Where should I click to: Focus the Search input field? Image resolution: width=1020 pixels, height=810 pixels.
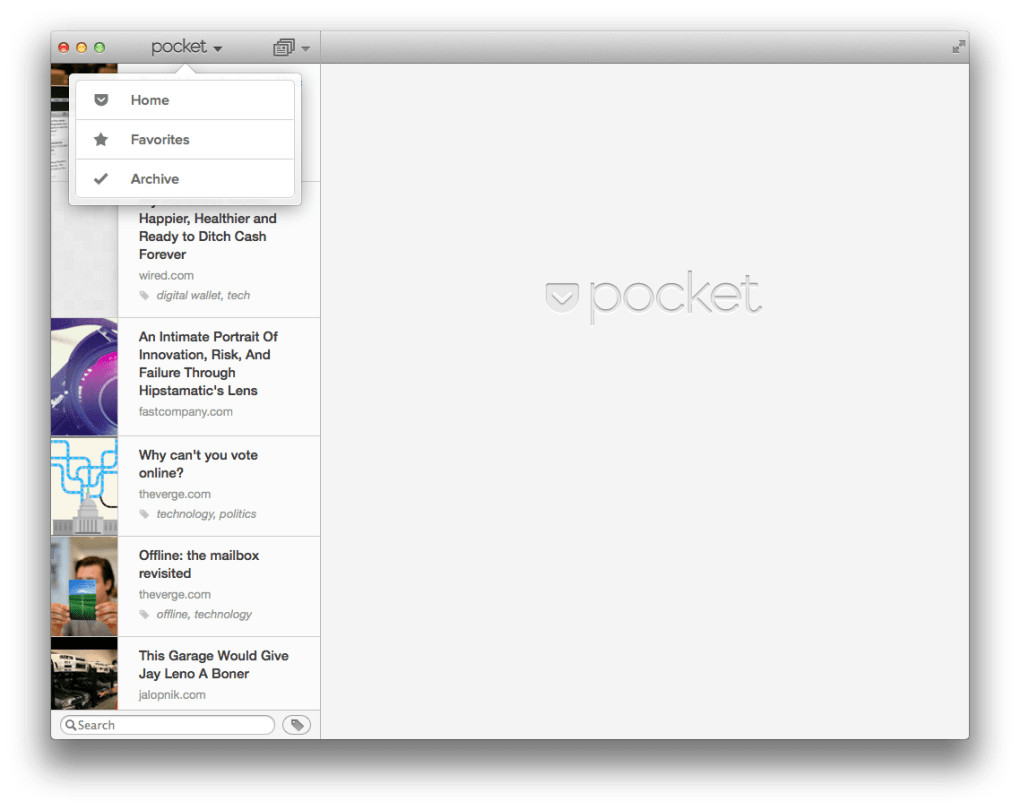[167, 725]
